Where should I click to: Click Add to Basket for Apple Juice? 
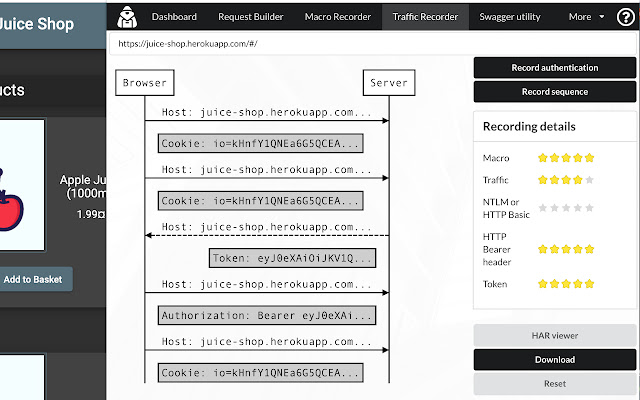(35, 280)
